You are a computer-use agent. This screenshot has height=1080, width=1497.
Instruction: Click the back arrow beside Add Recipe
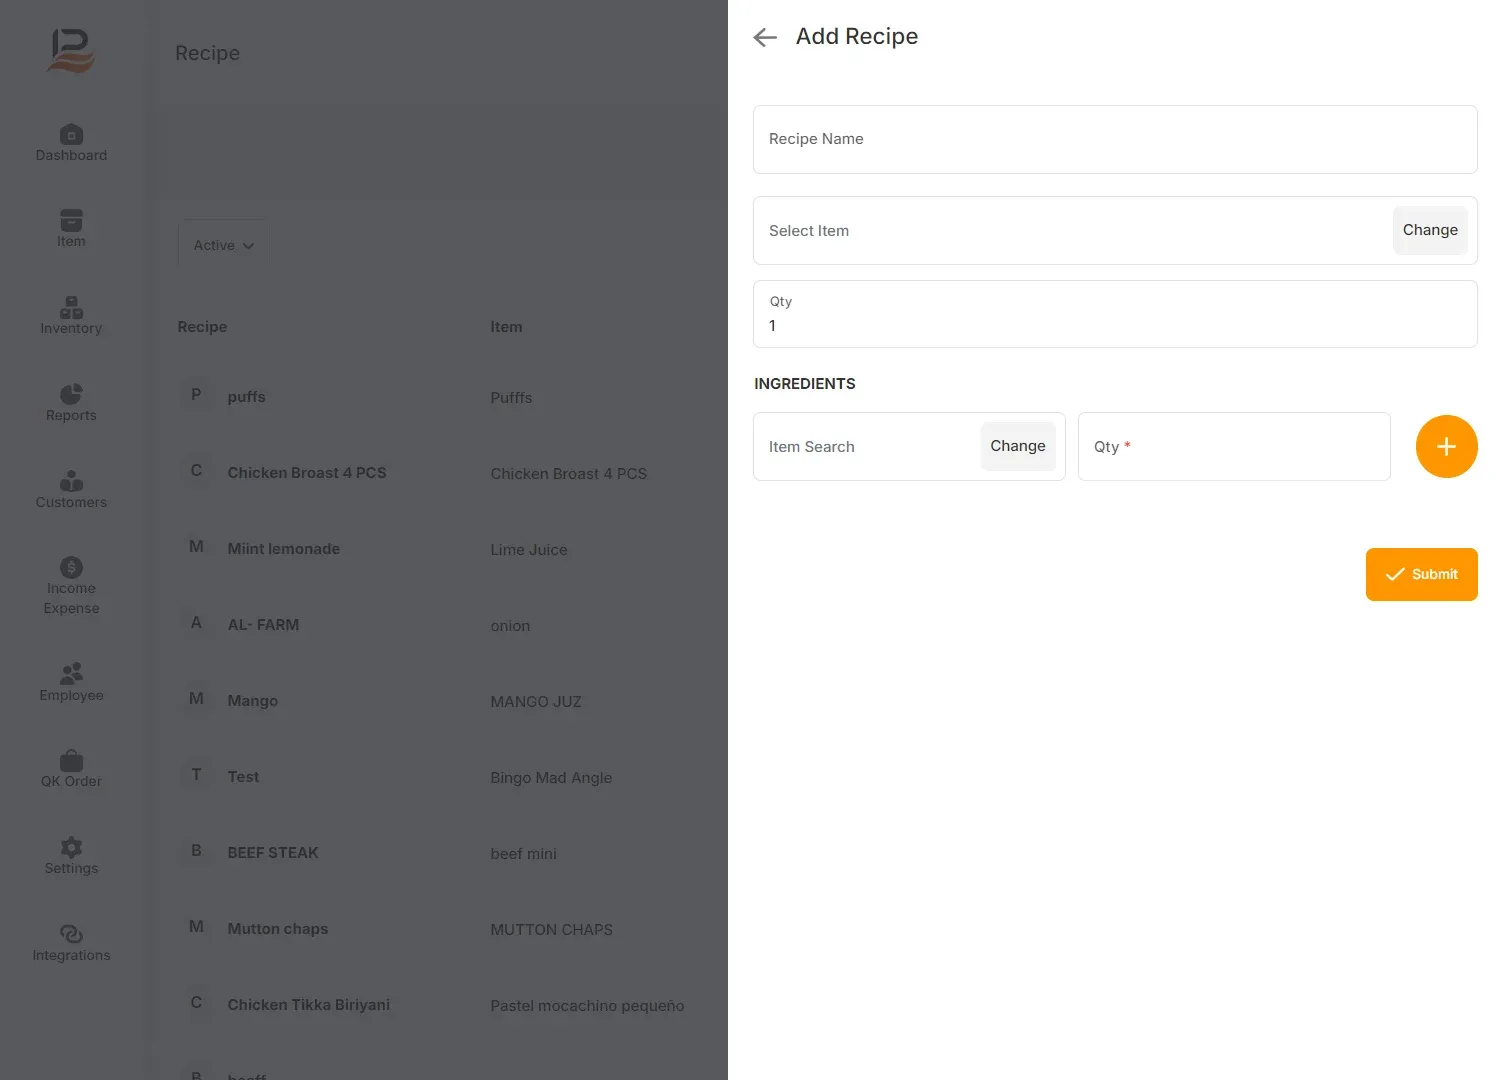click(x=765, y=37)
